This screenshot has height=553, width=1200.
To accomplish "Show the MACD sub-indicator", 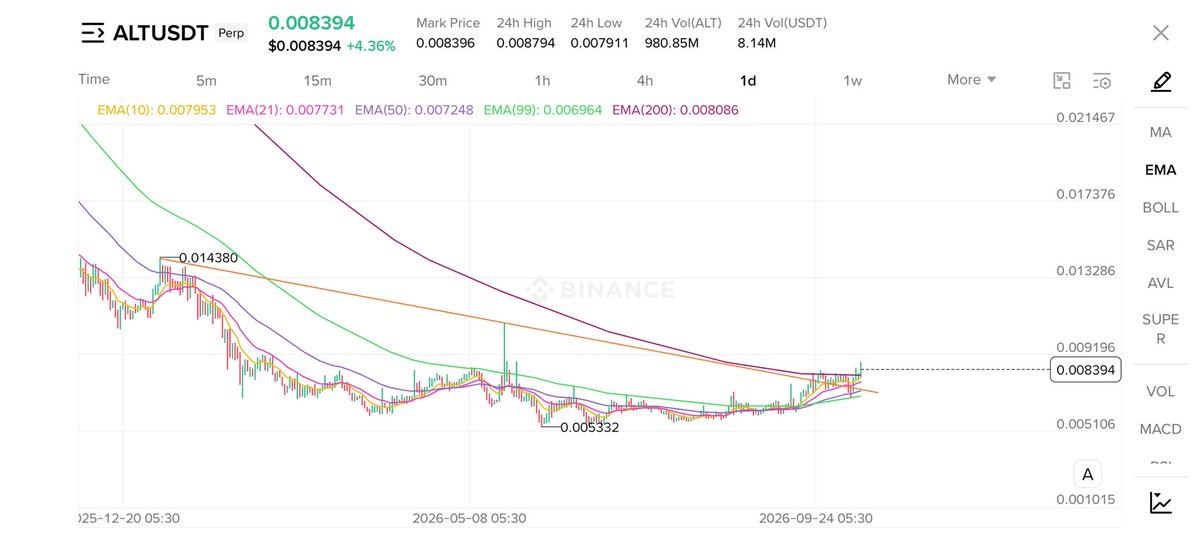I will [x=1160, y=429].
